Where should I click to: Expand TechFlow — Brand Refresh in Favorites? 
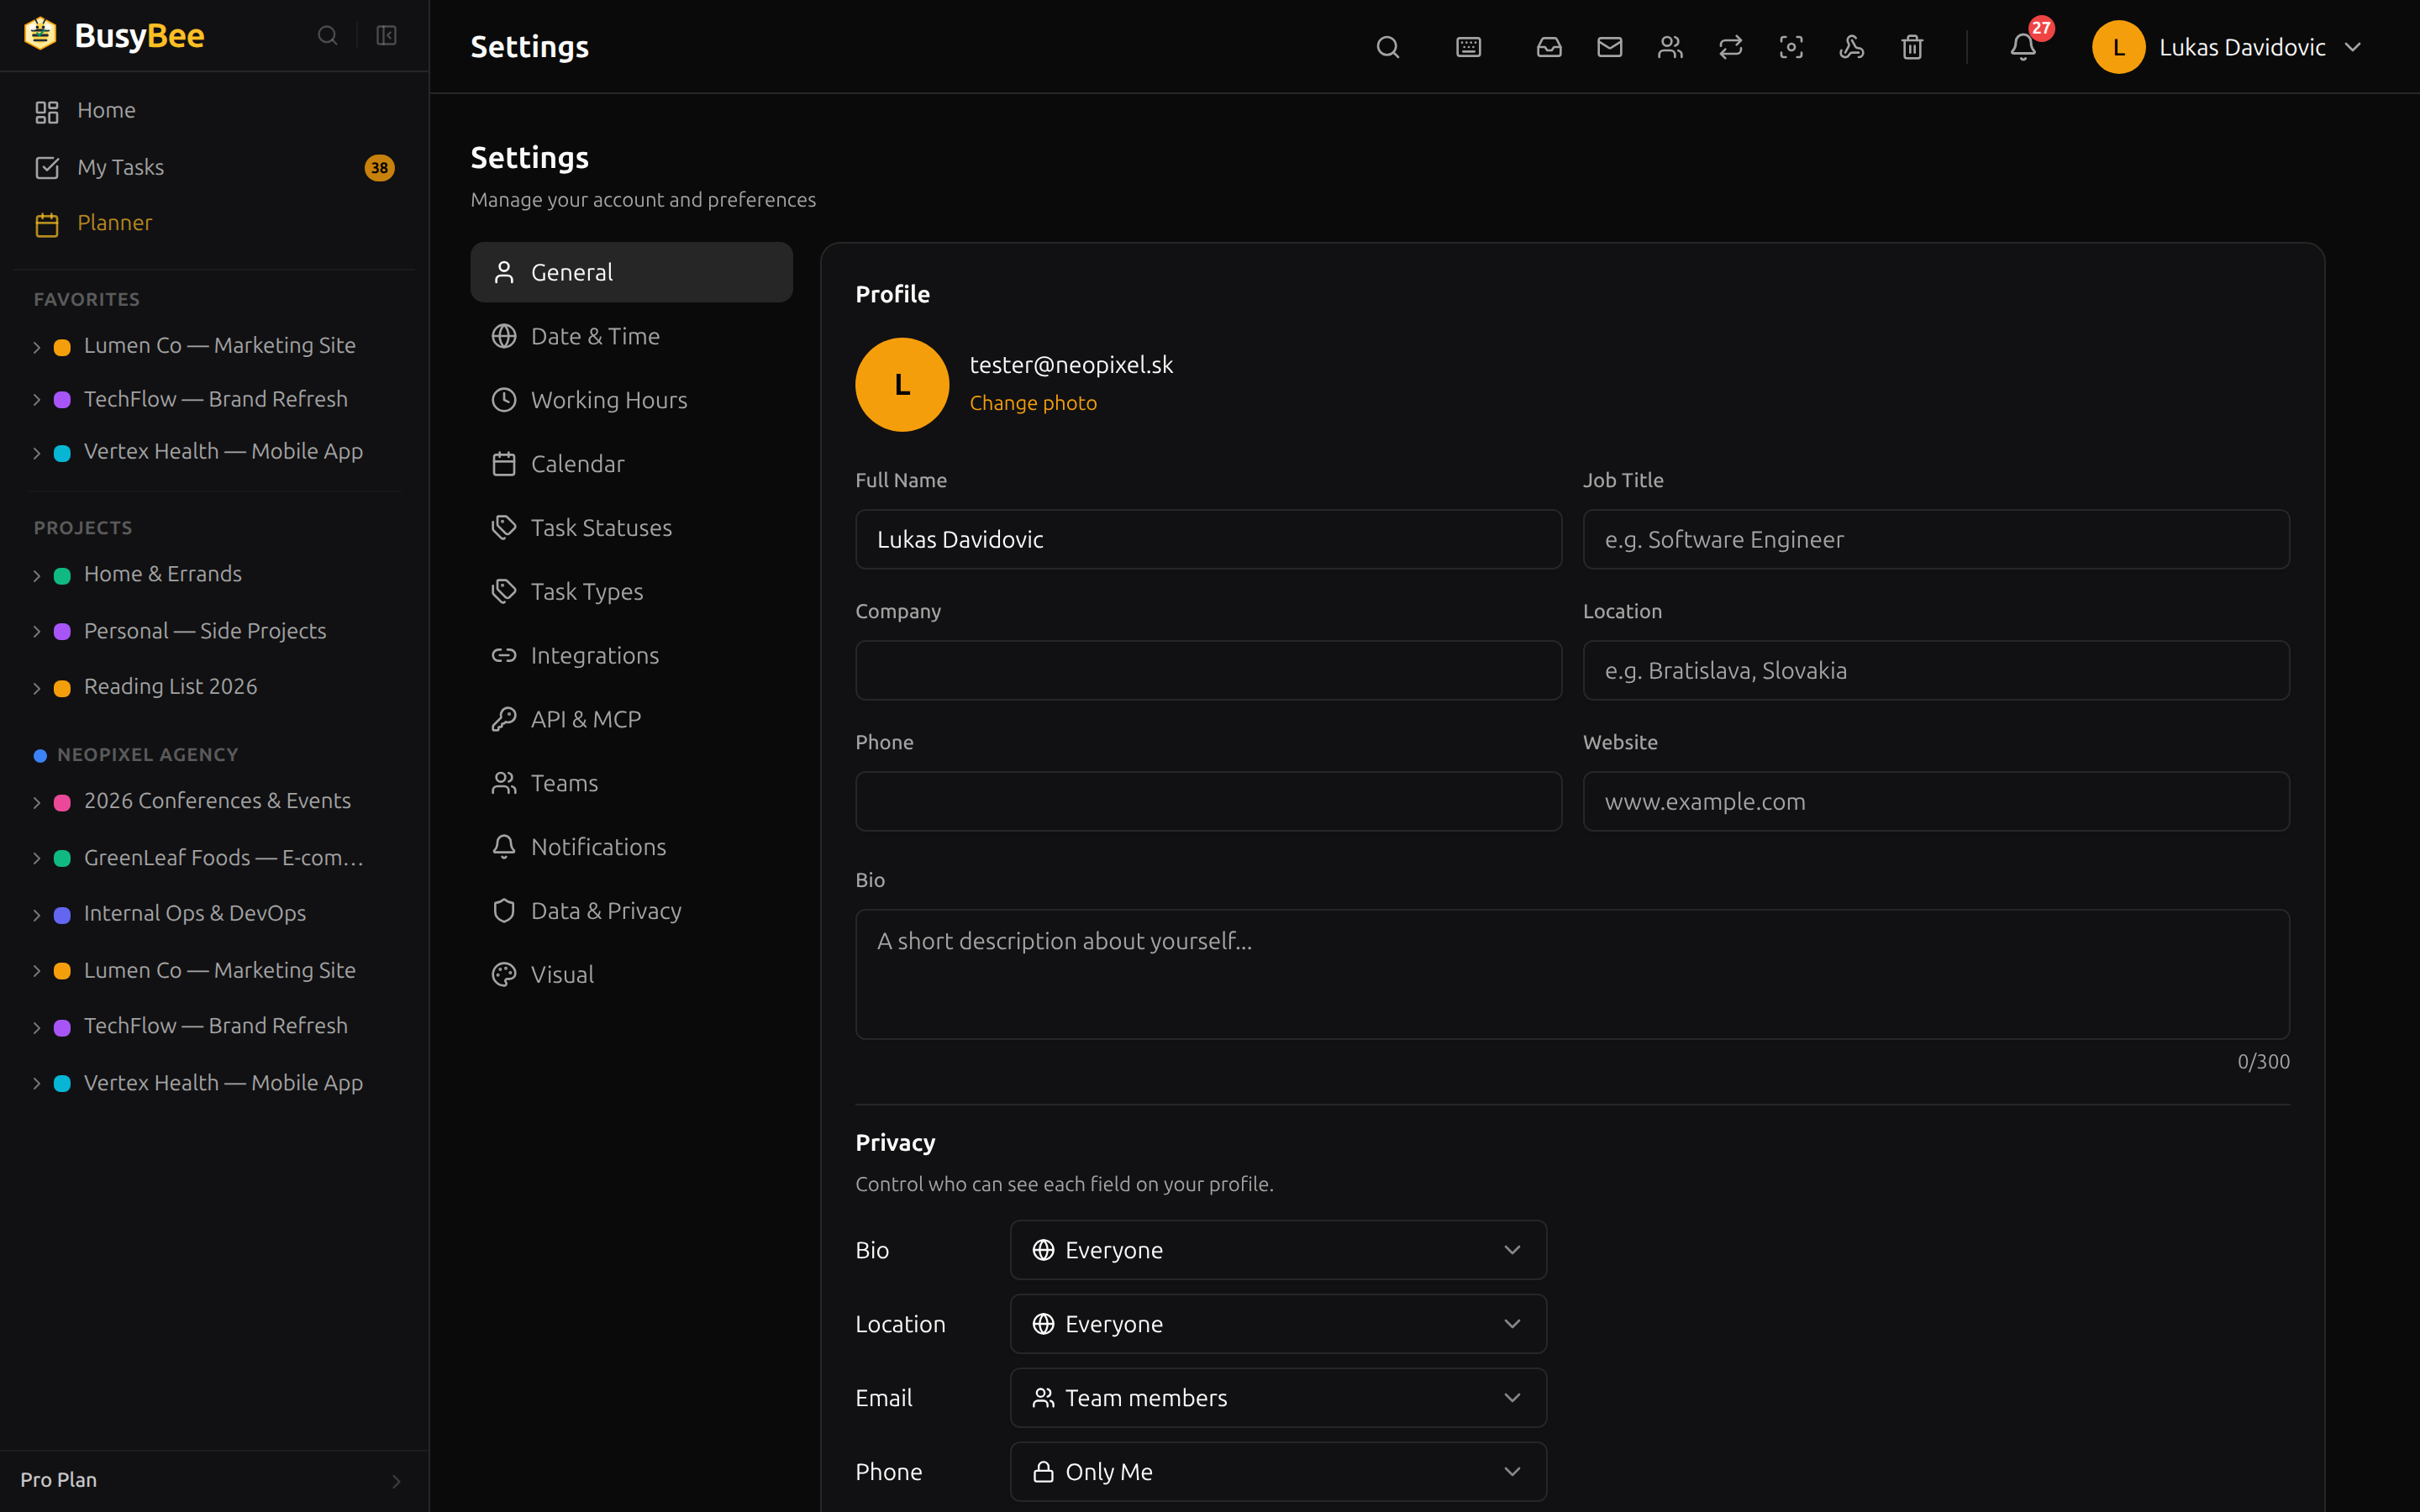[37, 400]
